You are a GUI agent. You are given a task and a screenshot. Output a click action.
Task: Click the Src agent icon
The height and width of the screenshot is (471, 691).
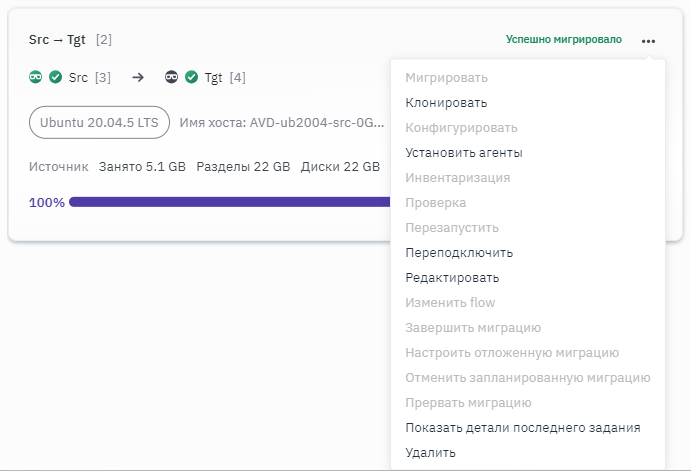37,77
